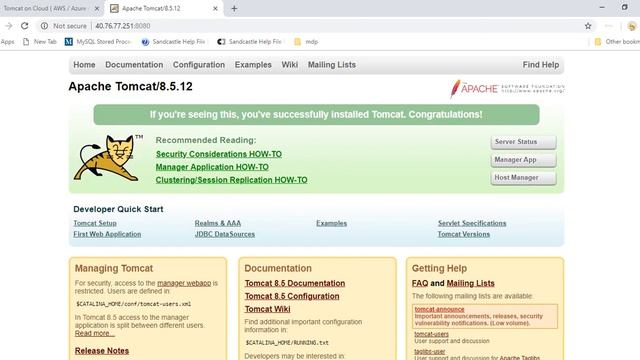Click the address bar URL 40.76.77.251:8080

coord(122,26)
